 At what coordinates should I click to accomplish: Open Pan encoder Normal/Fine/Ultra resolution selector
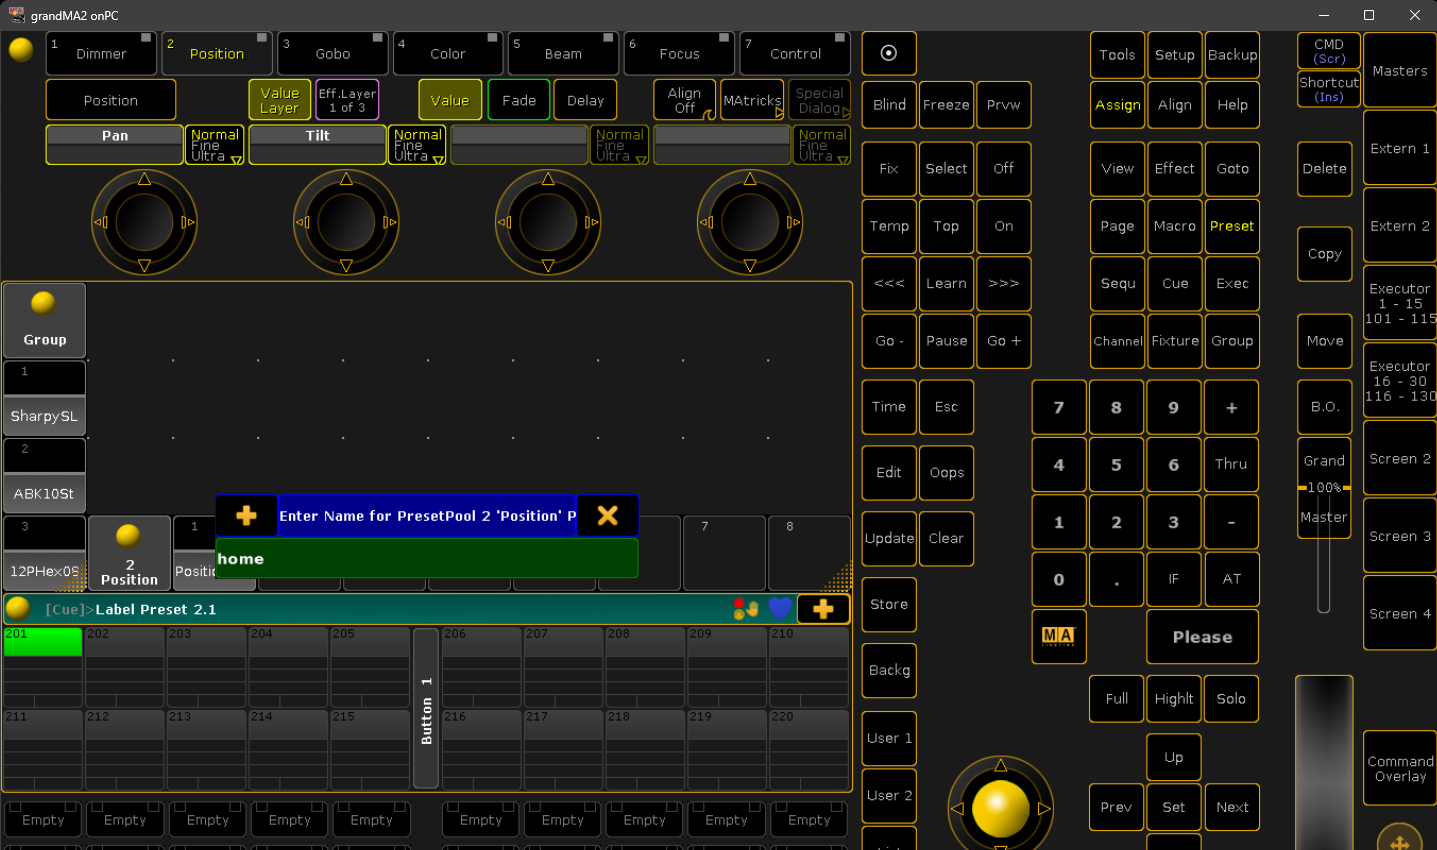coord(215,145)
